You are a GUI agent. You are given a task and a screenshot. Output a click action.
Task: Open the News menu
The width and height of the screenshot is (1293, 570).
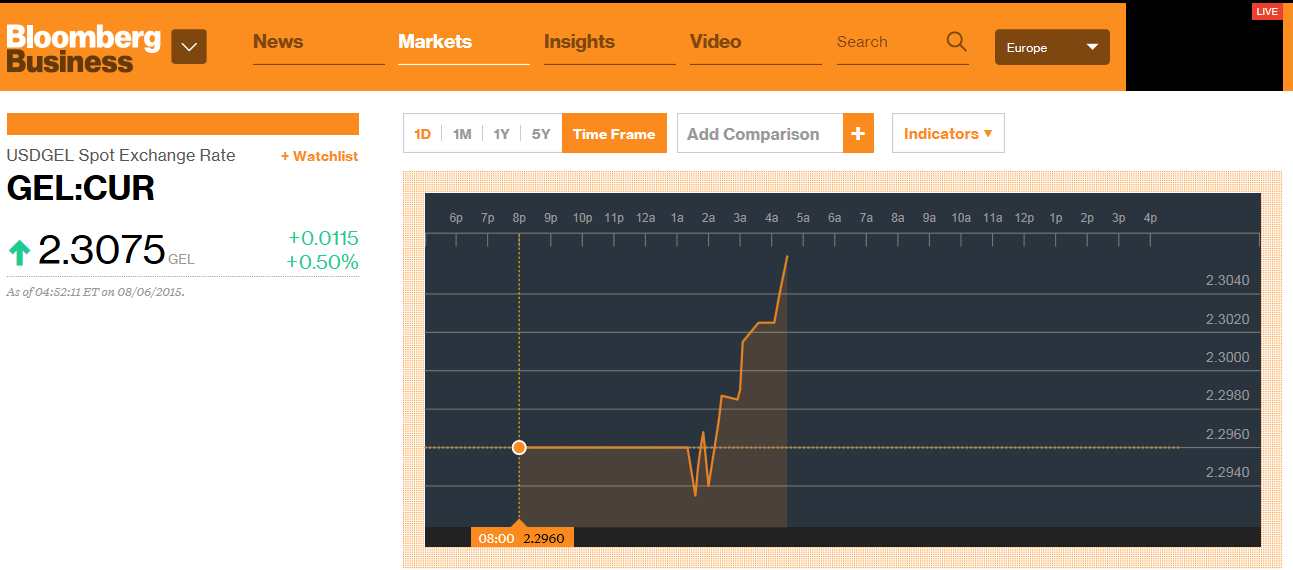click(x=278, y=42)
